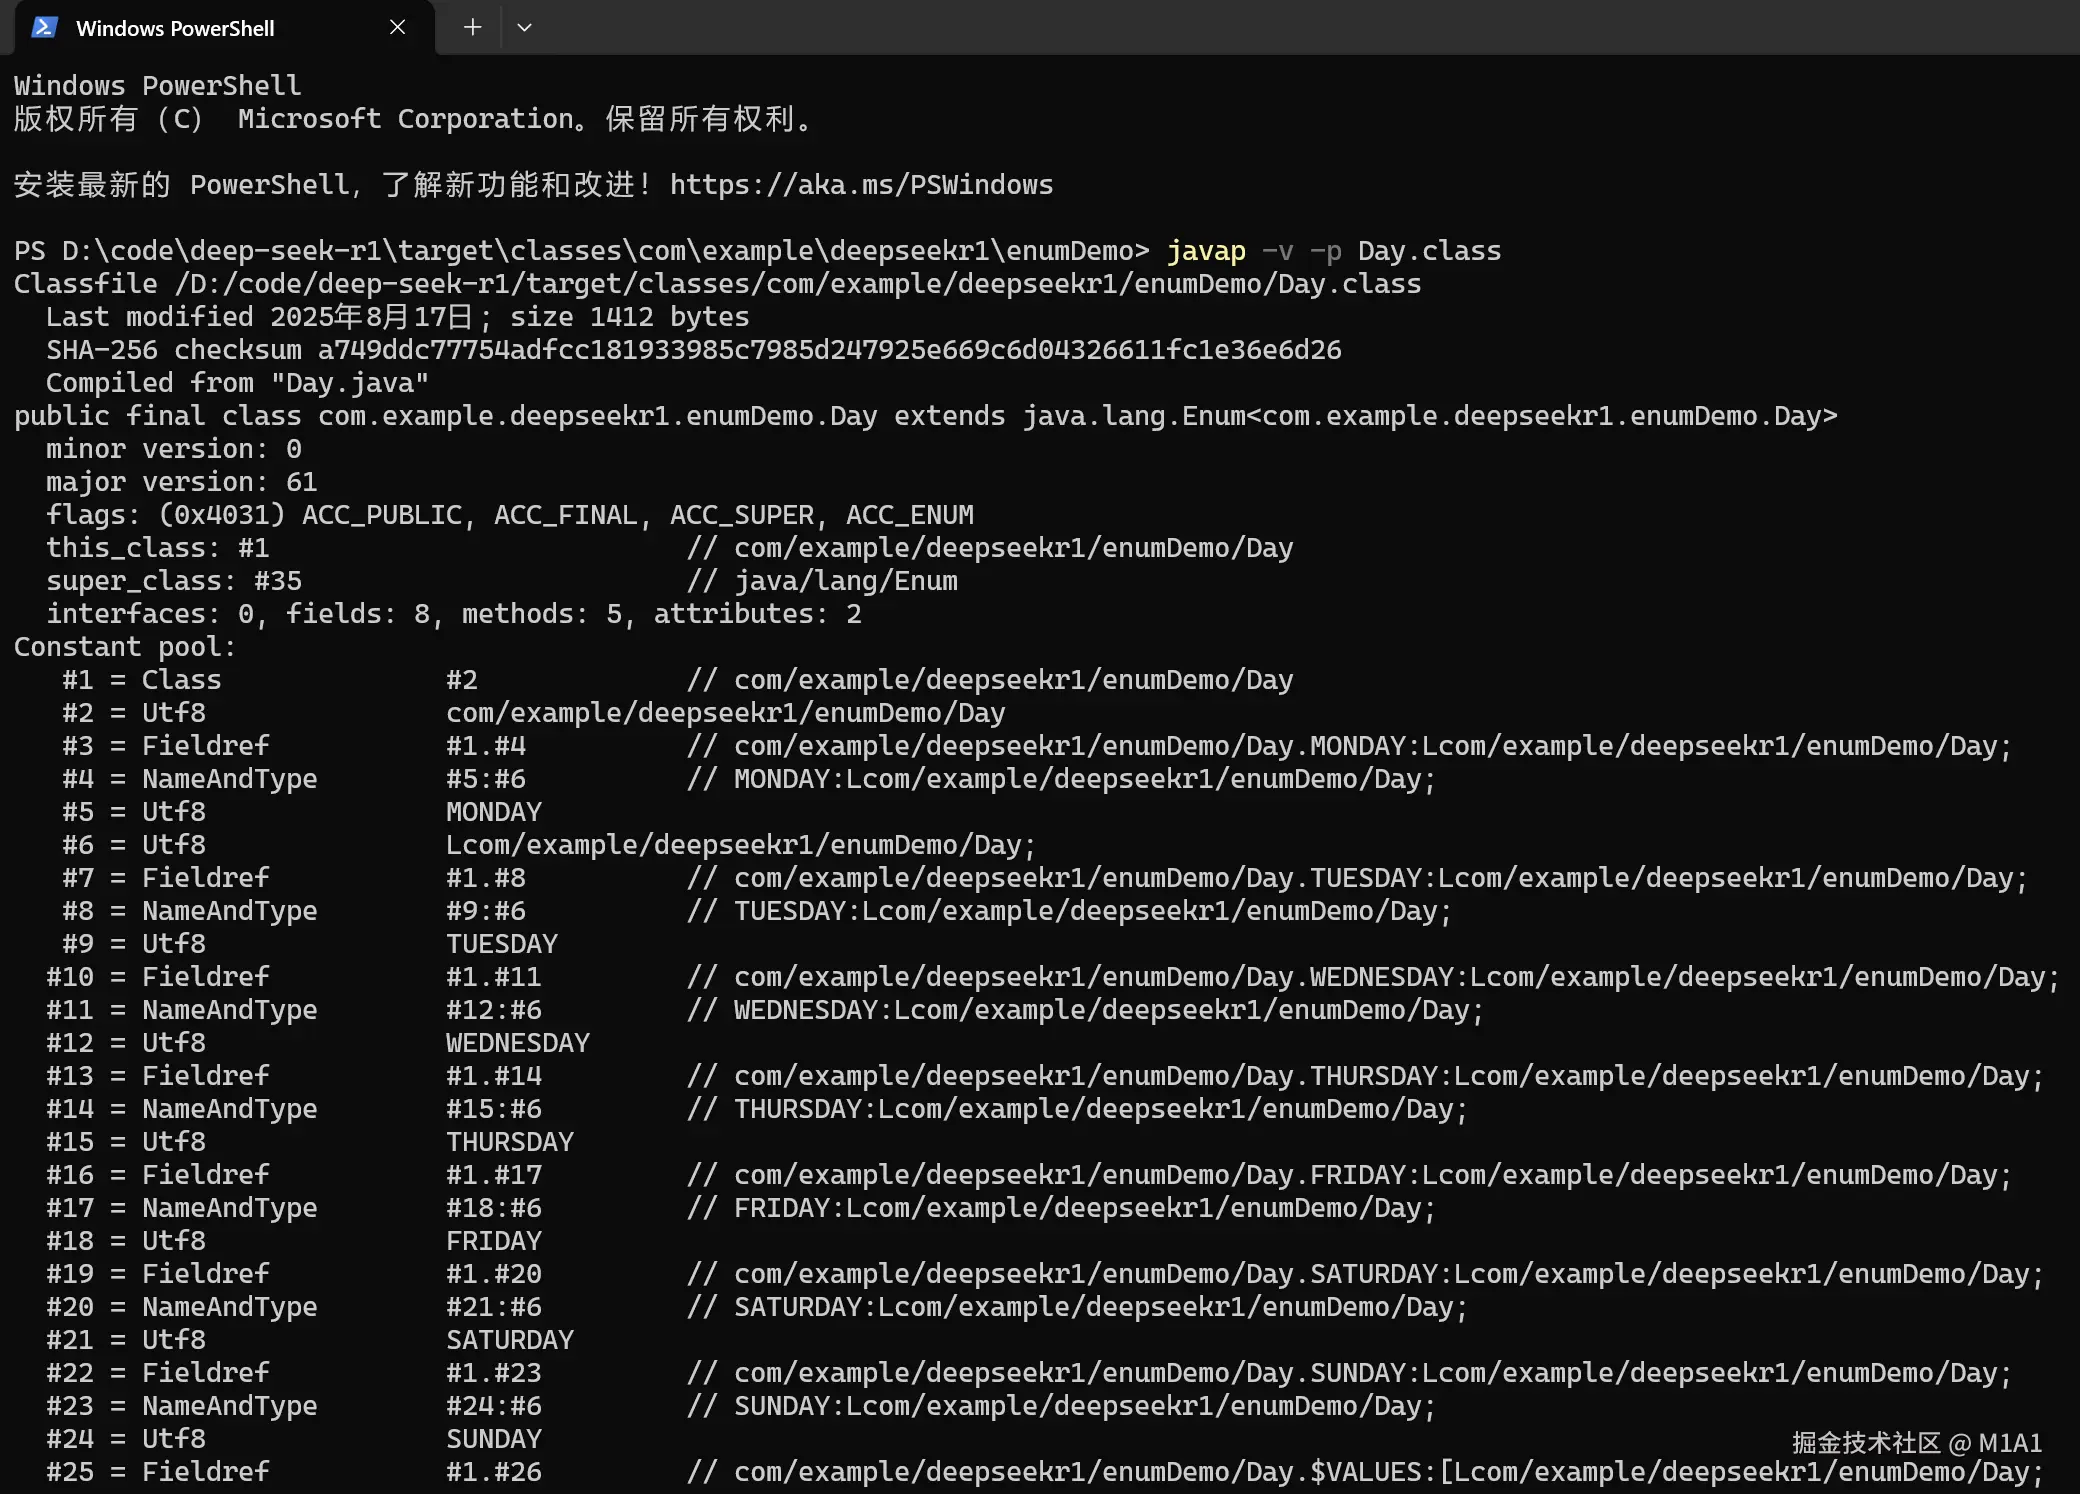Open a new tab with the plus button
This screenshot has width=2080, height=1494.
(x=473, y=28)
